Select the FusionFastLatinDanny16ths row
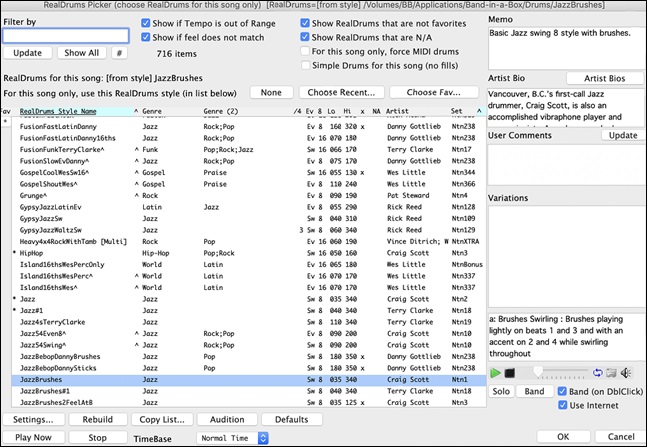The width and height of the screenshot is (647, 447). [249, 138]
